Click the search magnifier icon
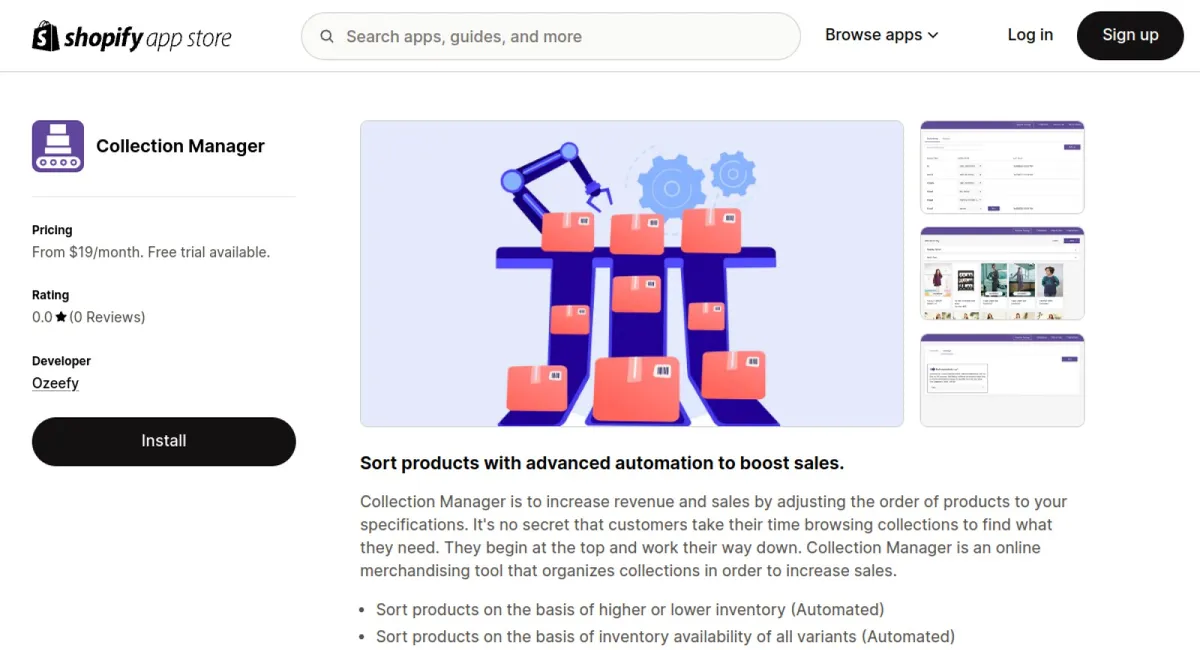The width and height of the screenshot is (1200, 650). [x=327, y=37]
